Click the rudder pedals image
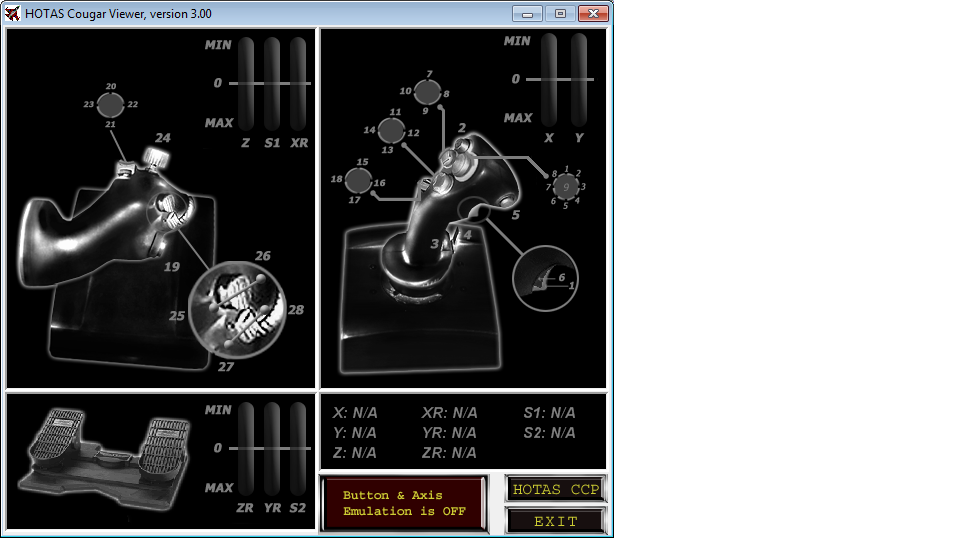This screenshot has height=540, width=960. coord(104,457)
